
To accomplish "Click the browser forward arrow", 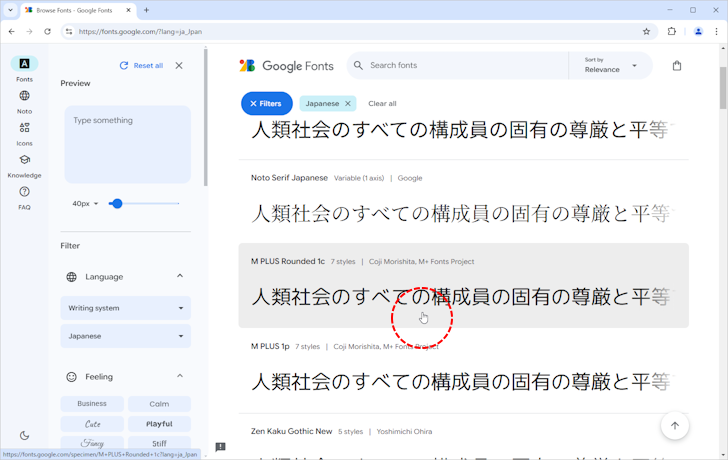I will (29, 32).
